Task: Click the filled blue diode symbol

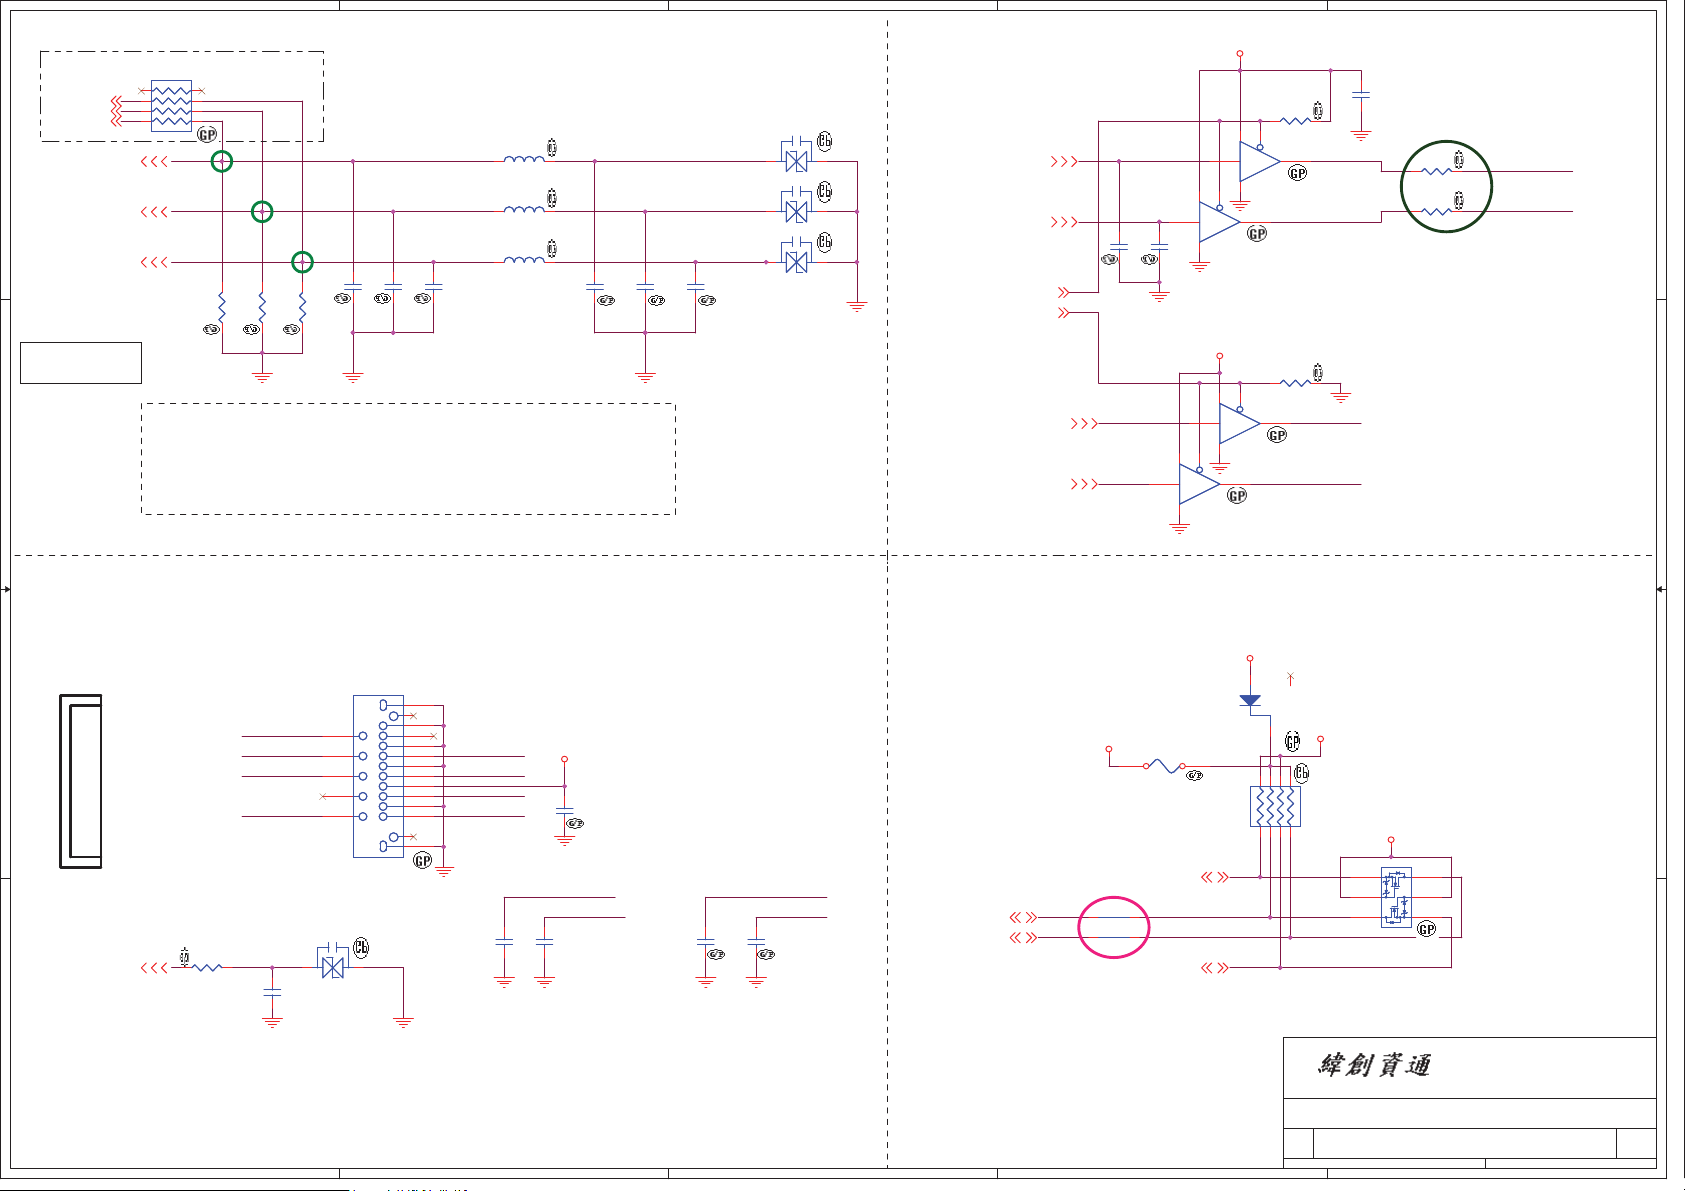Action: [1250, 700]
